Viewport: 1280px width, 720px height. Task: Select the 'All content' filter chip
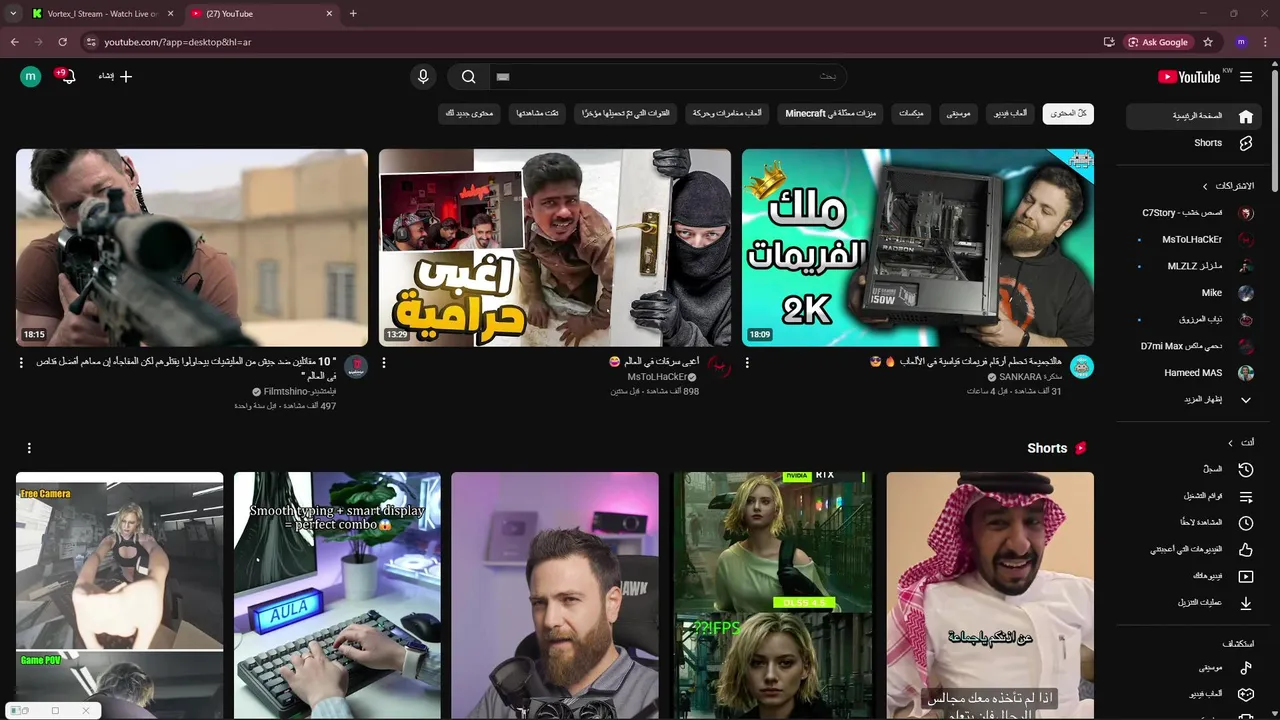point(1068,114)
